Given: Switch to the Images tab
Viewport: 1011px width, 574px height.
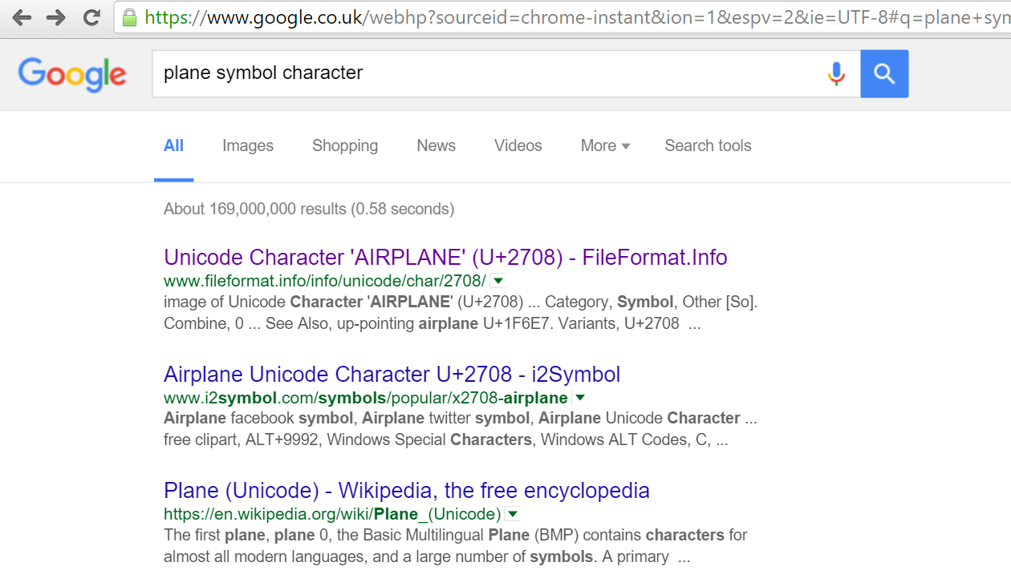Looking at the screenshot, I should point(248,146).
